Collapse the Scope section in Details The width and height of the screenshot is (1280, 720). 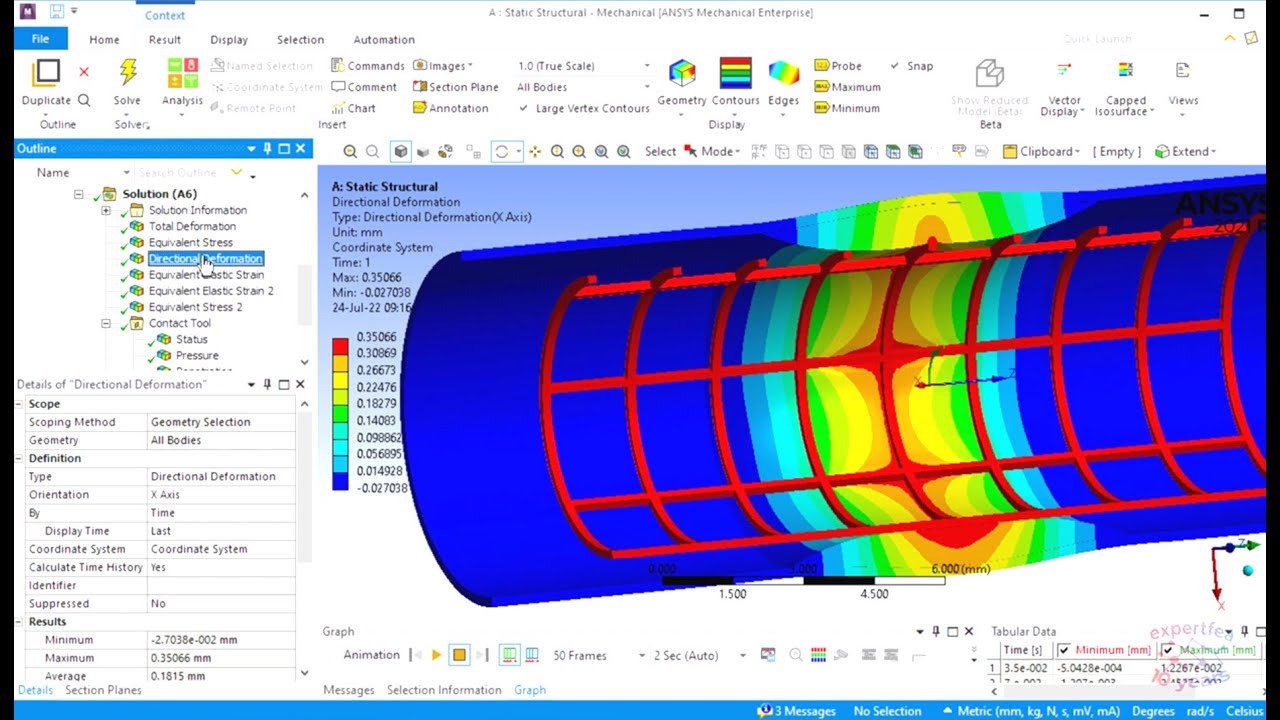coord(19,404)
